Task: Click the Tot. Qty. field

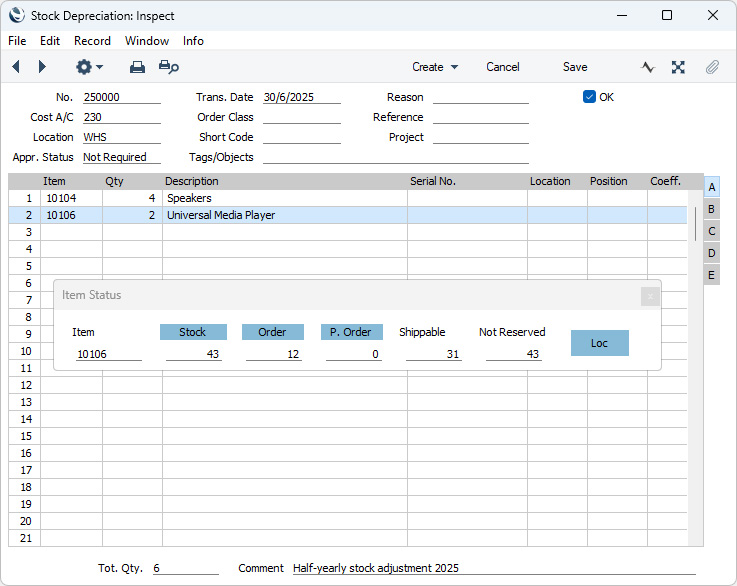Action: coord(186,568)
